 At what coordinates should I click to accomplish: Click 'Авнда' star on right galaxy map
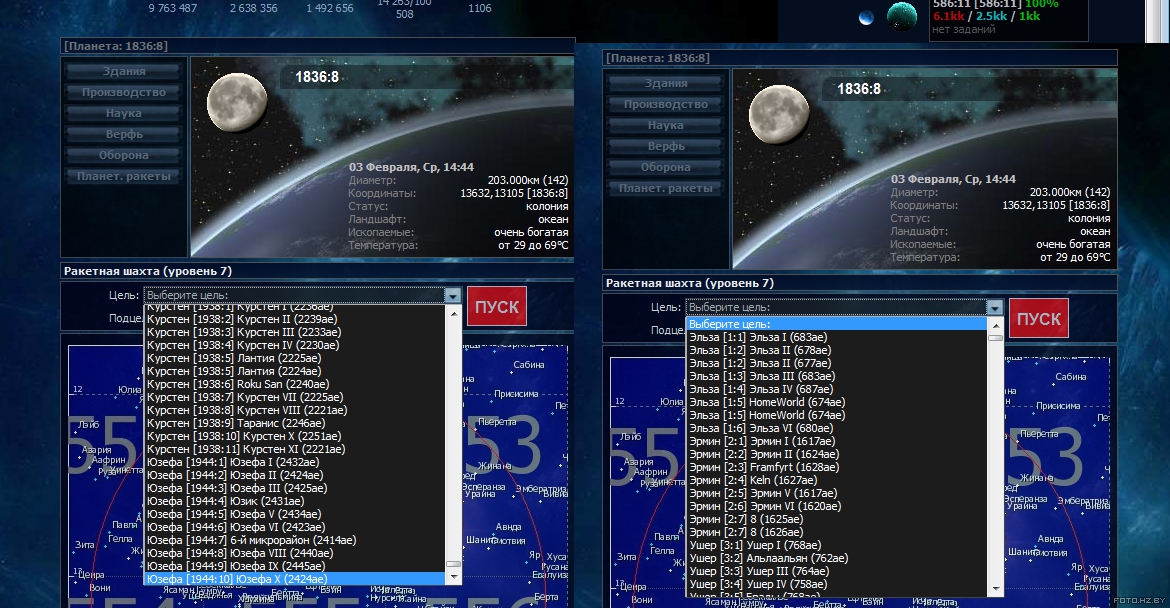(x=1050, y=539)
